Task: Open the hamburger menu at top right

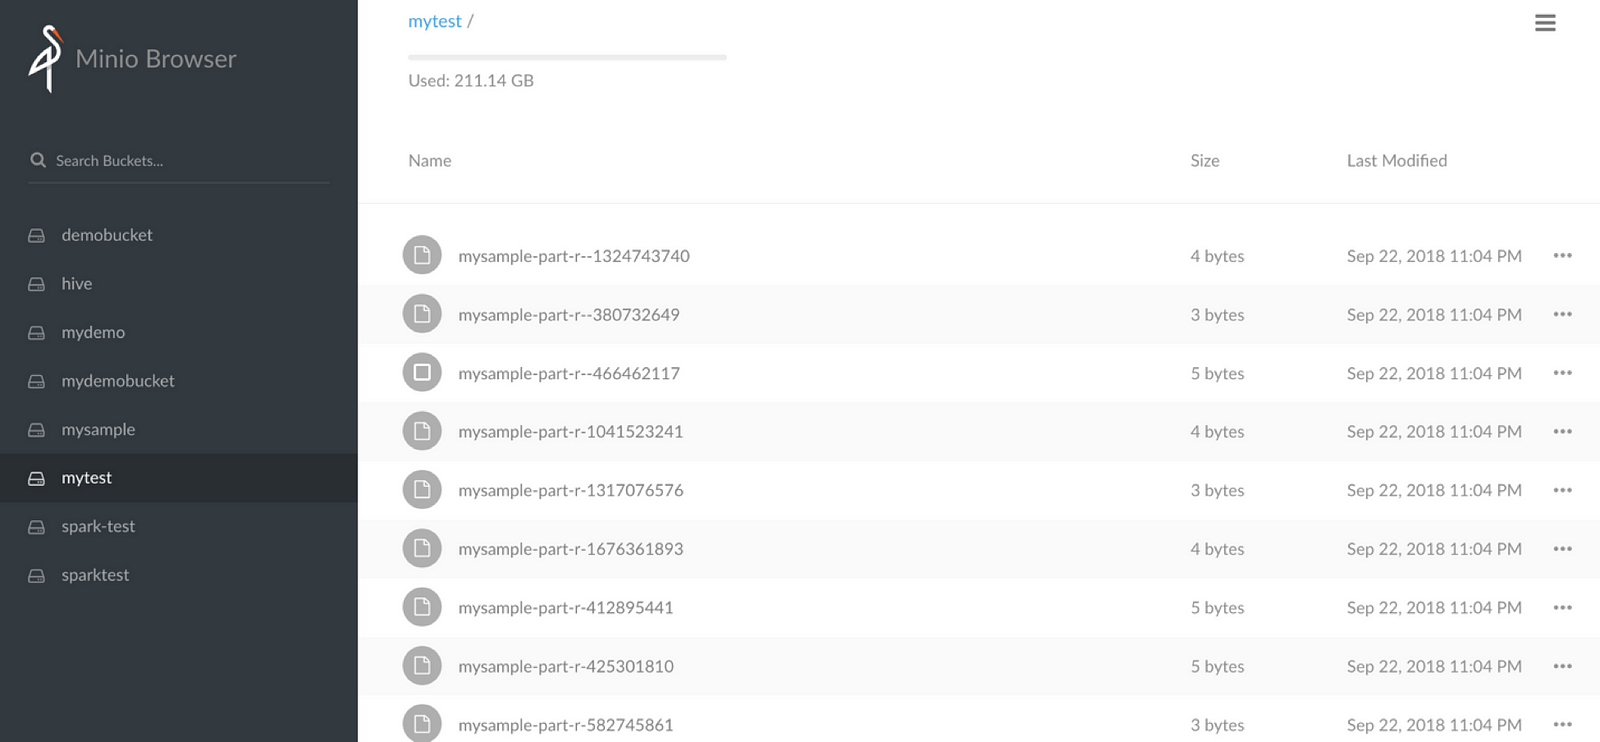Action: 1545,23
